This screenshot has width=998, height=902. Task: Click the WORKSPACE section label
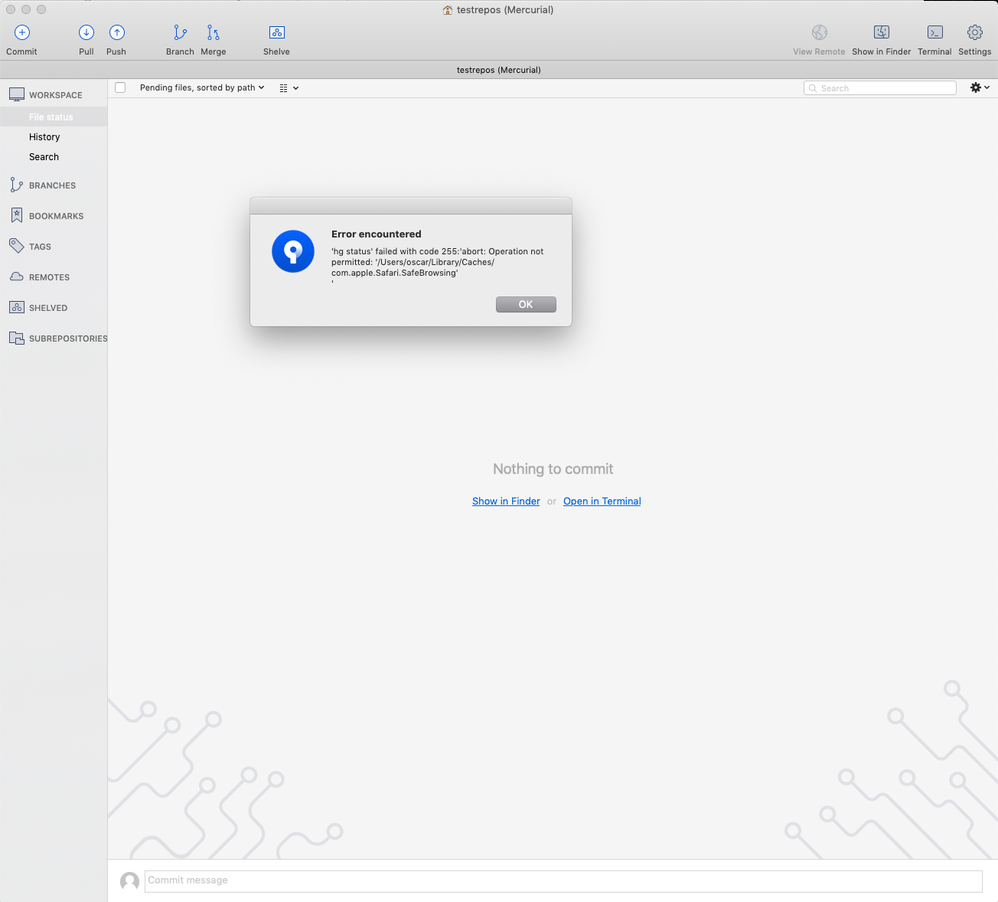(x=55, y=95)
